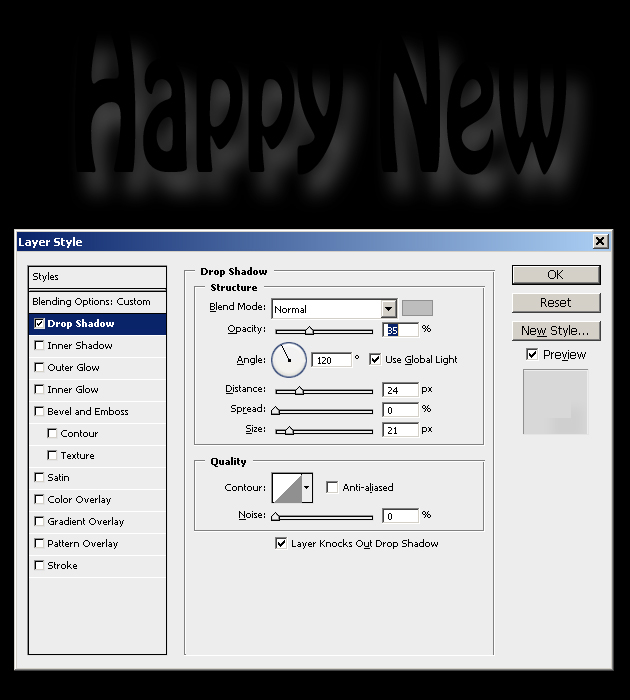Enable the Color Overlay checkbox

tap(39, 499)
